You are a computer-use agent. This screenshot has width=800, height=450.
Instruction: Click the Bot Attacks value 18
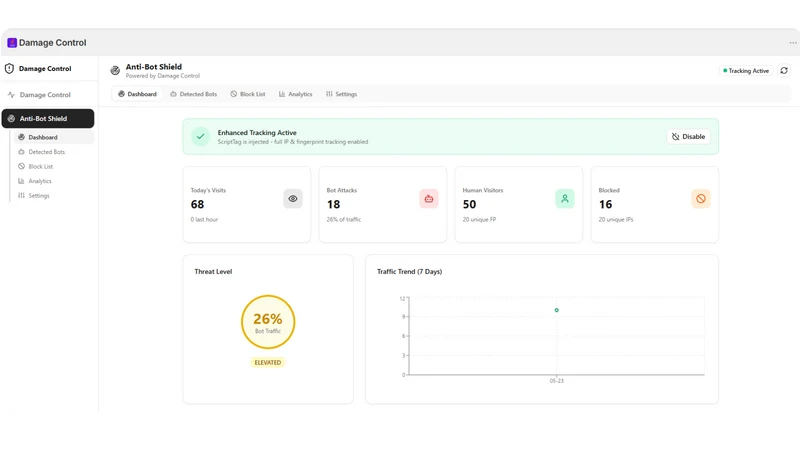[333, 205]
